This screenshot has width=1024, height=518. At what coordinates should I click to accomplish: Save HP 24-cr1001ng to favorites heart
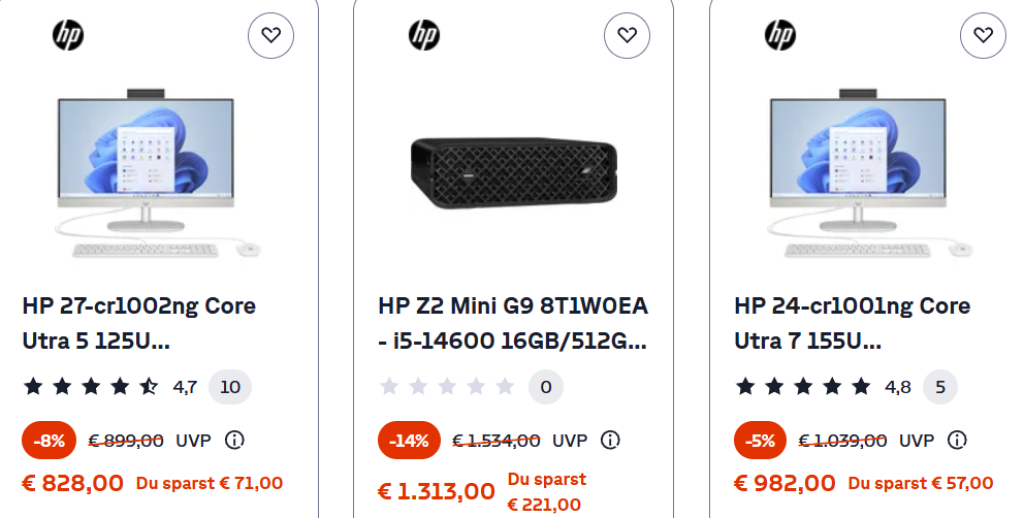pos(983,36)
